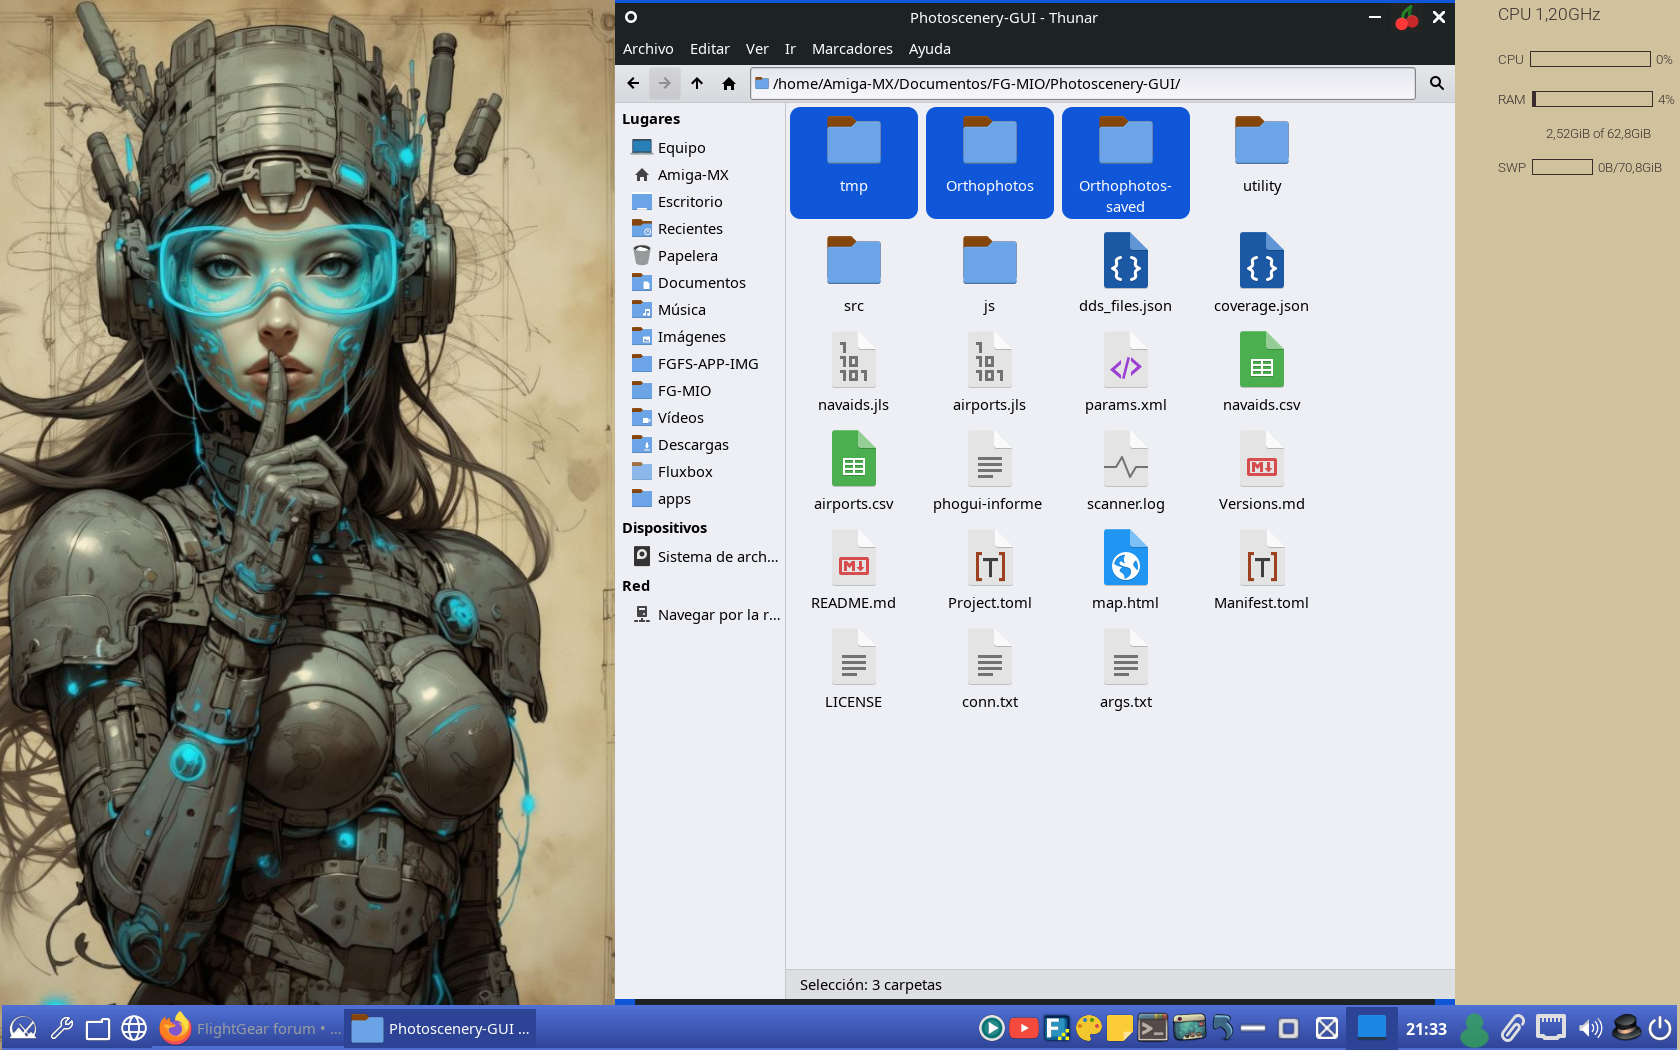Screen dimensions: 1680x1050
Task: Open Equipo in the sidebar
Action: [700, 148]
